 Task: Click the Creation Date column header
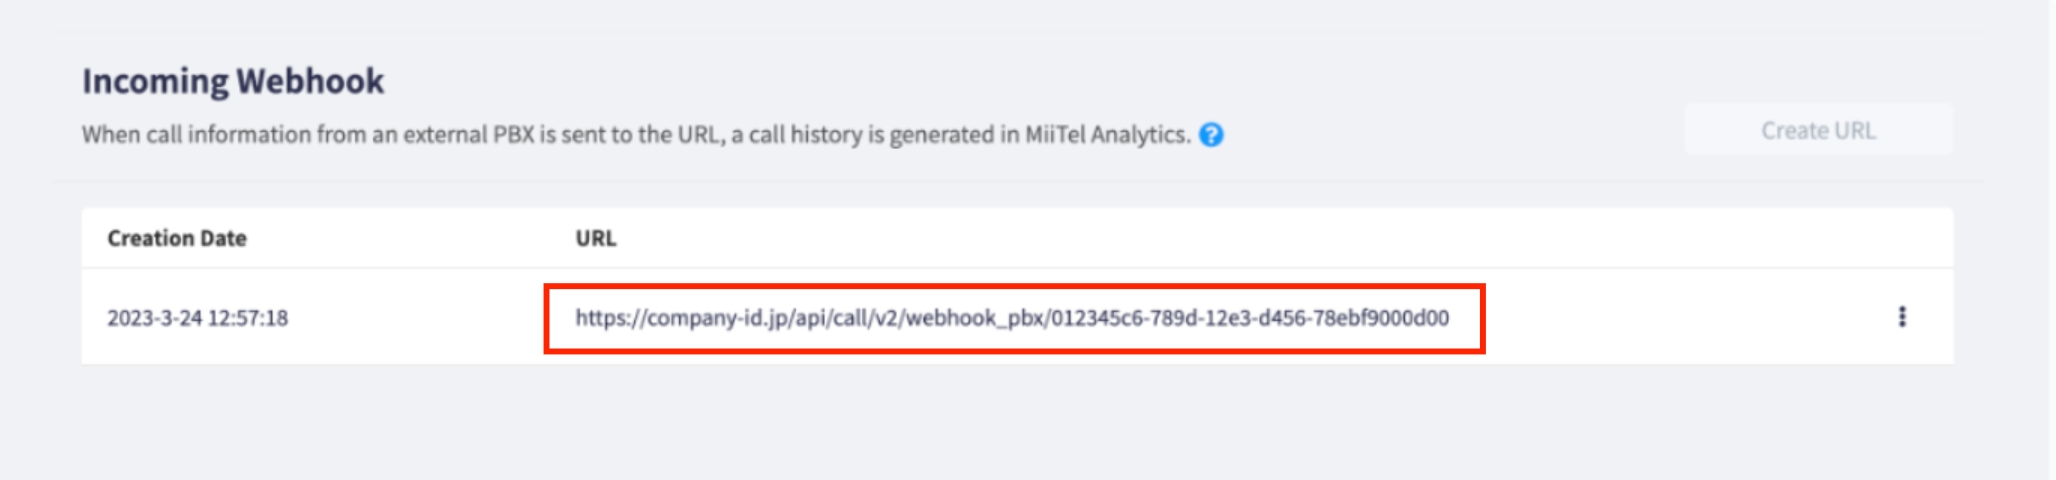coord(177,238)
